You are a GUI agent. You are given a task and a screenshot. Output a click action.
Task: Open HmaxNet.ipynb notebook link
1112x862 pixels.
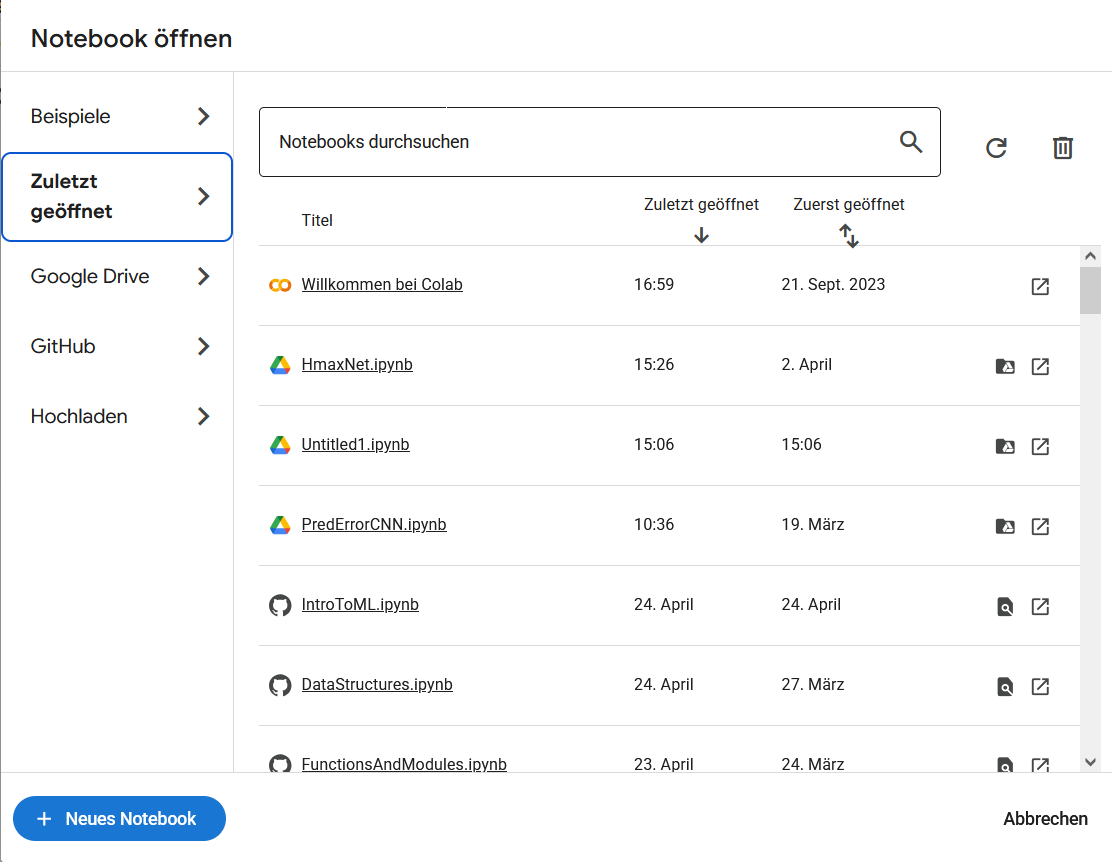tap(357, 365)
